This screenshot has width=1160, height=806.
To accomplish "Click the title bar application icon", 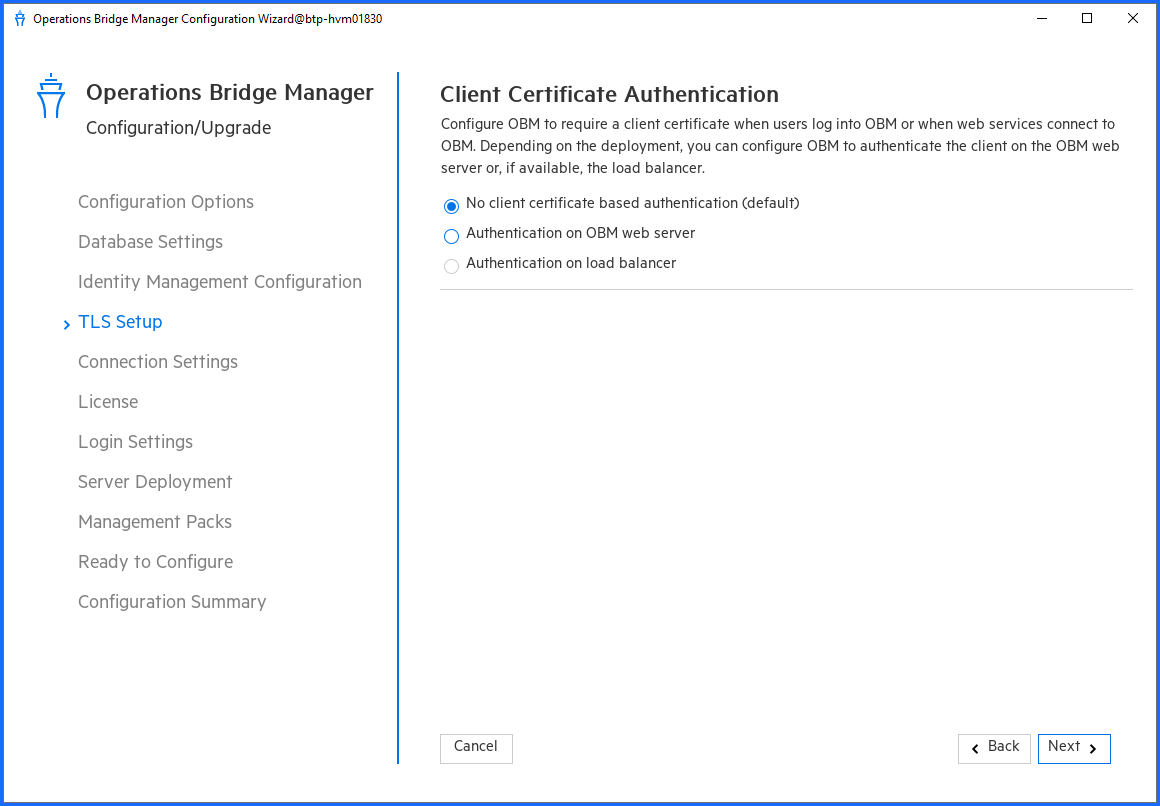I will 19,18.
